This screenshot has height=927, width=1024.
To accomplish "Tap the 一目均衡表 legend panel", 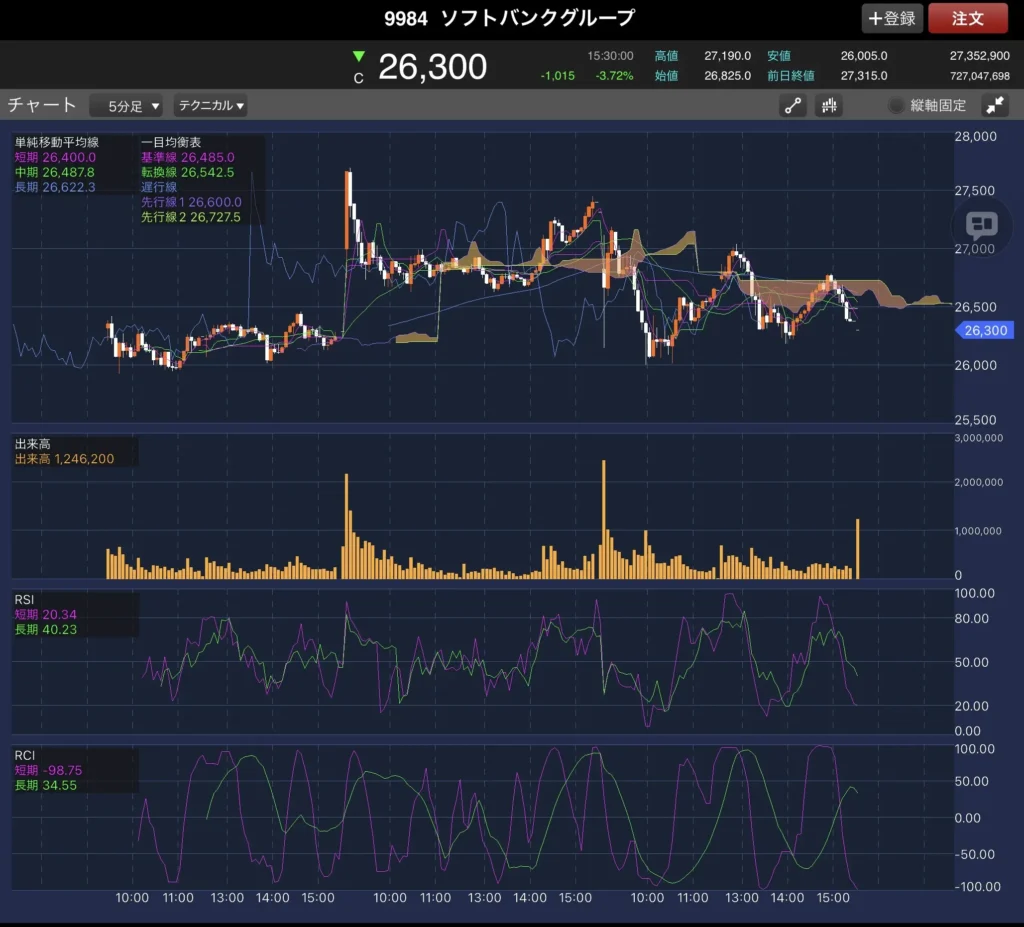I will 202,179.
